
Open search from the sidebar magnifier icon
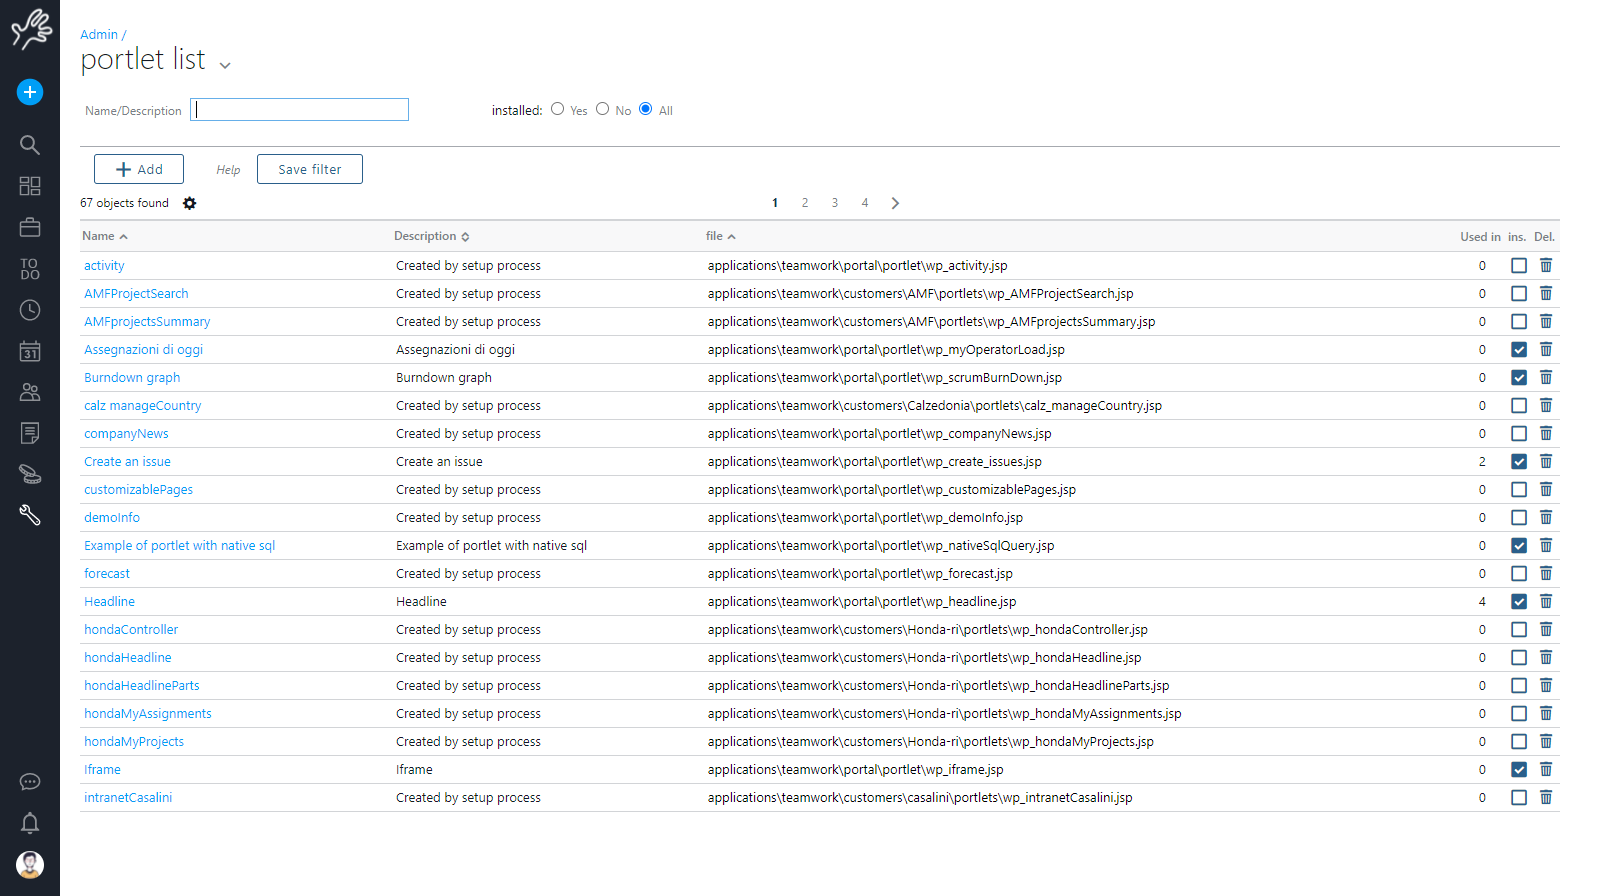click(30, 145)
